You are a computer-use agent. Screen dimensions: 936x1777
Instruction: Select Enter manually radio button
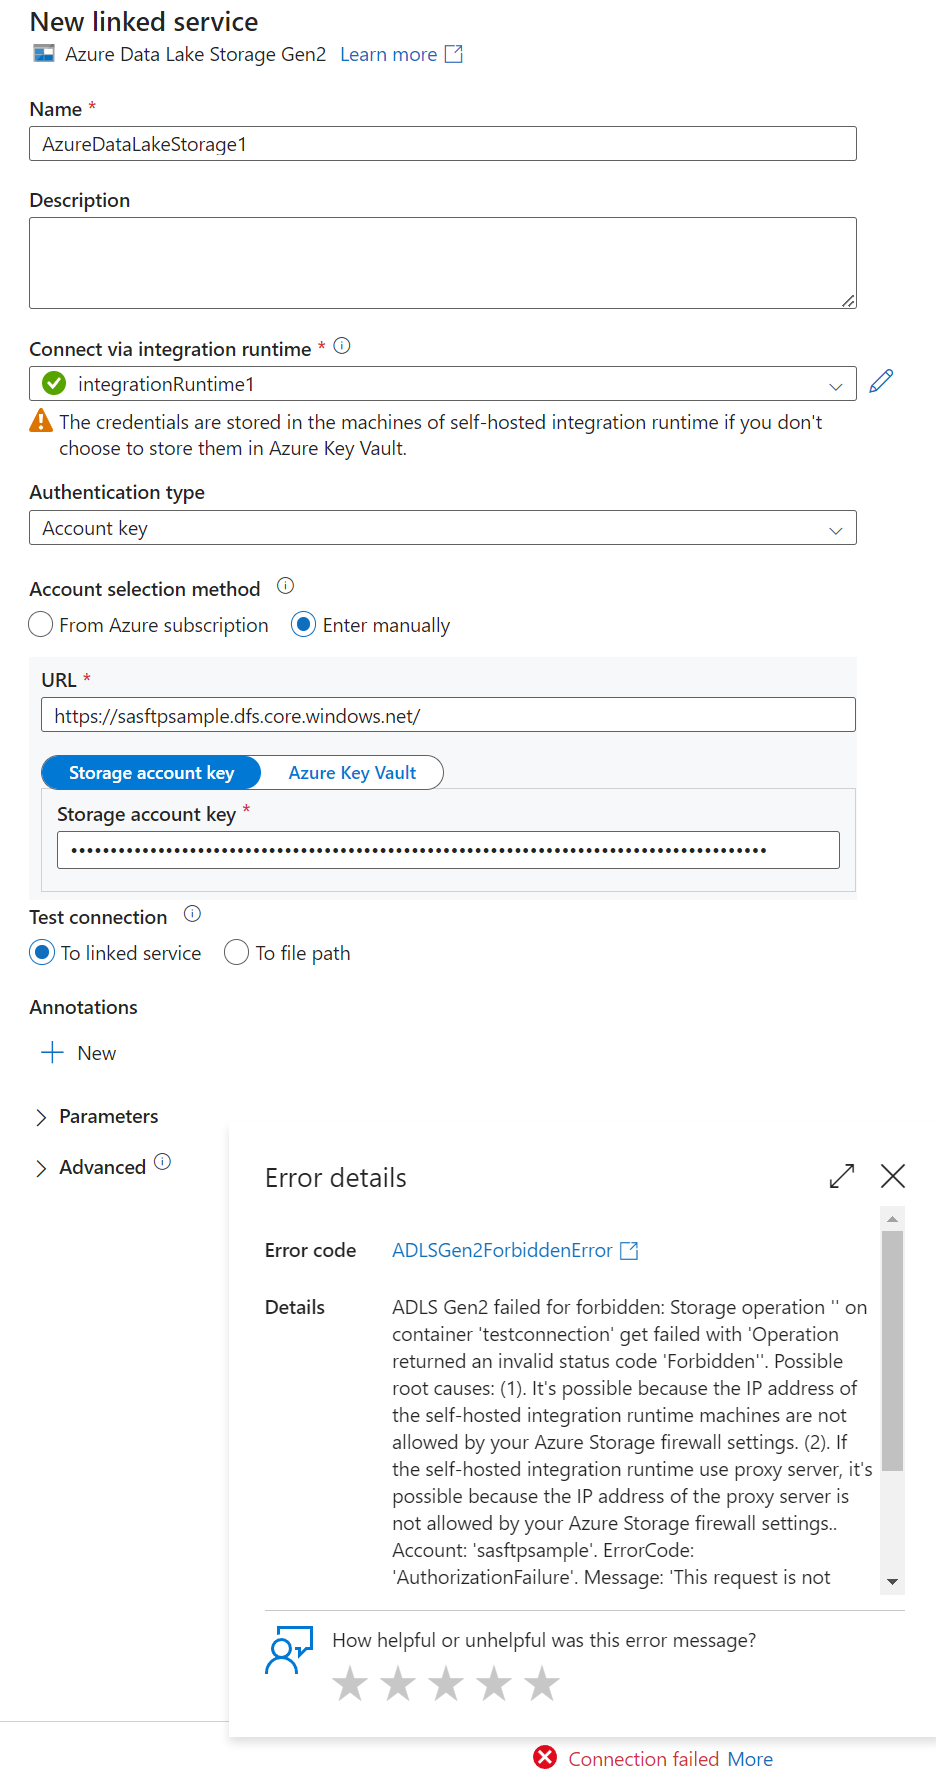[303, 625]
